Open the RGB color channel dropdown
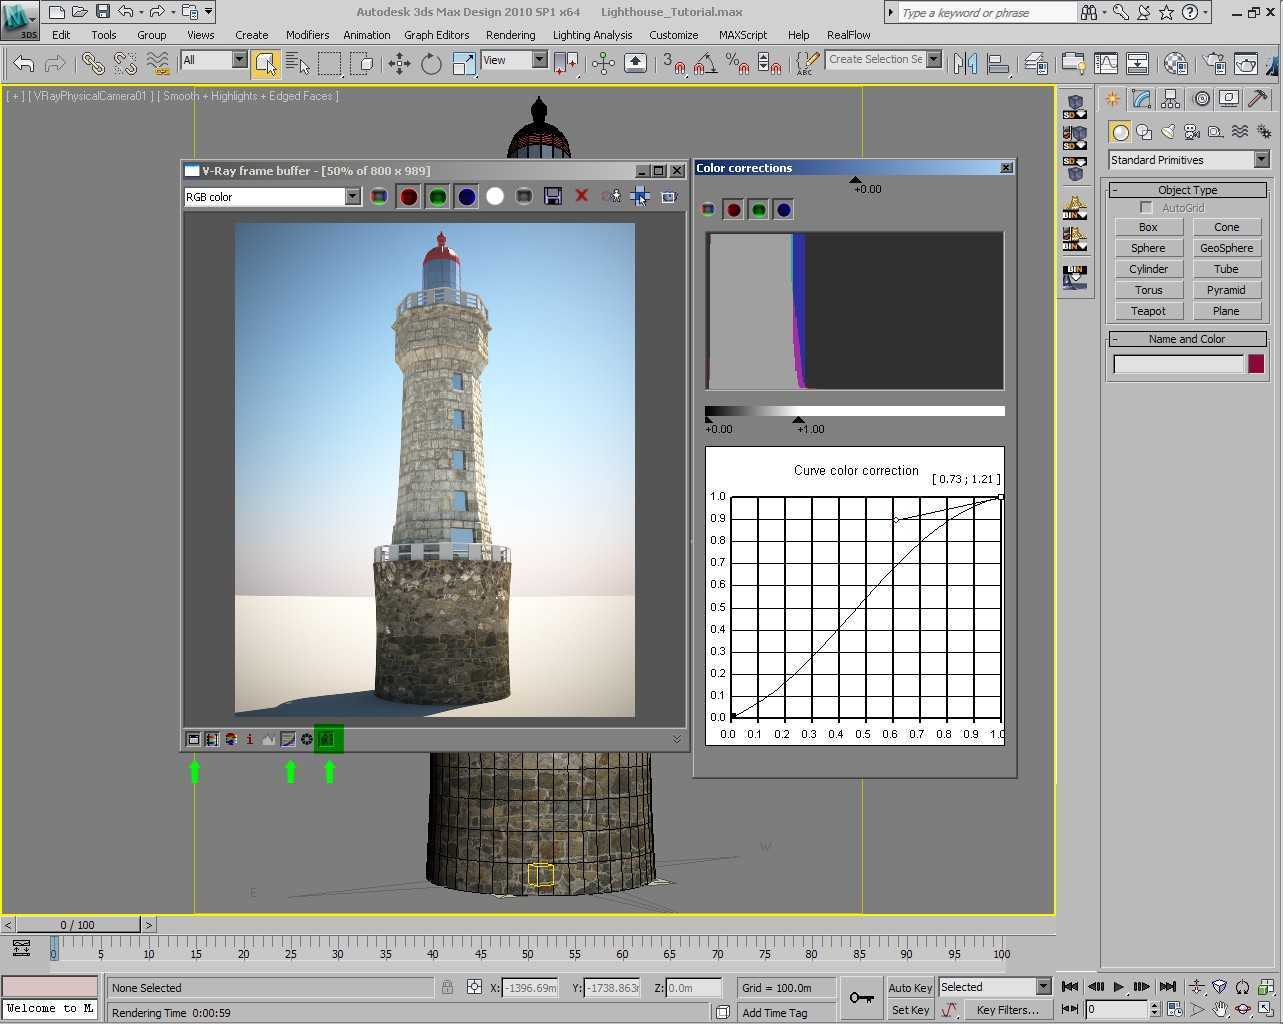 (352, 197)
